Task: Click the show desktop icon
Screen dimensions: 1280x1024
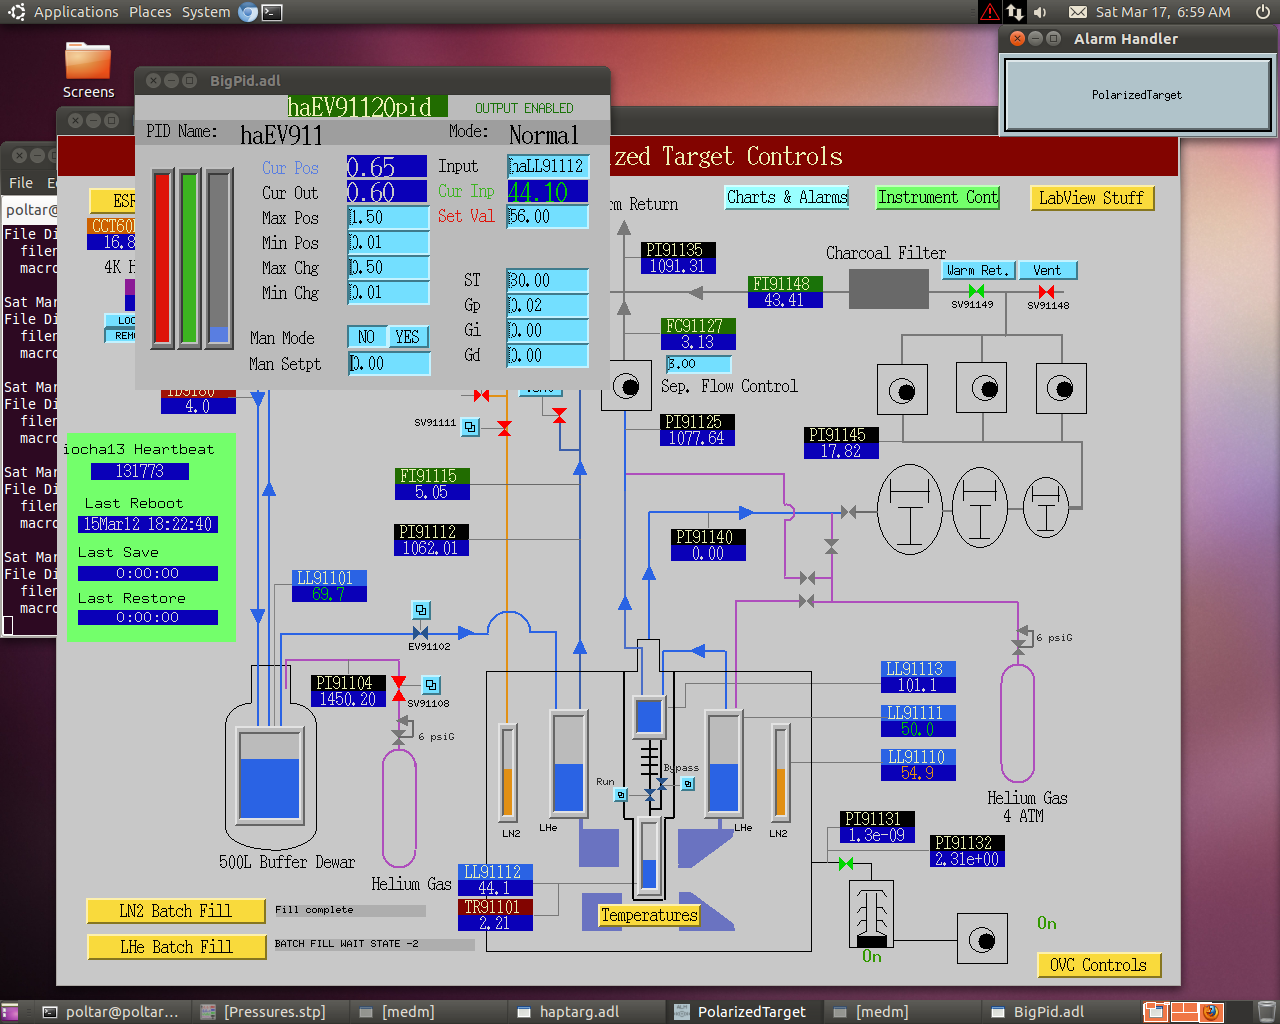Action: point(8,1011)
